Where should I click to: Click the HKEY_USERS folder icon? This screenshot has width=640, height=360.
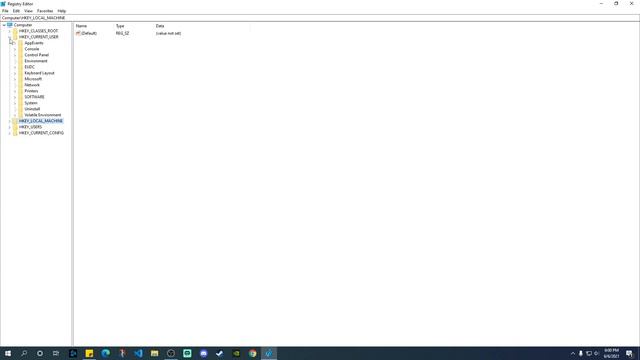tap(15, 127)
